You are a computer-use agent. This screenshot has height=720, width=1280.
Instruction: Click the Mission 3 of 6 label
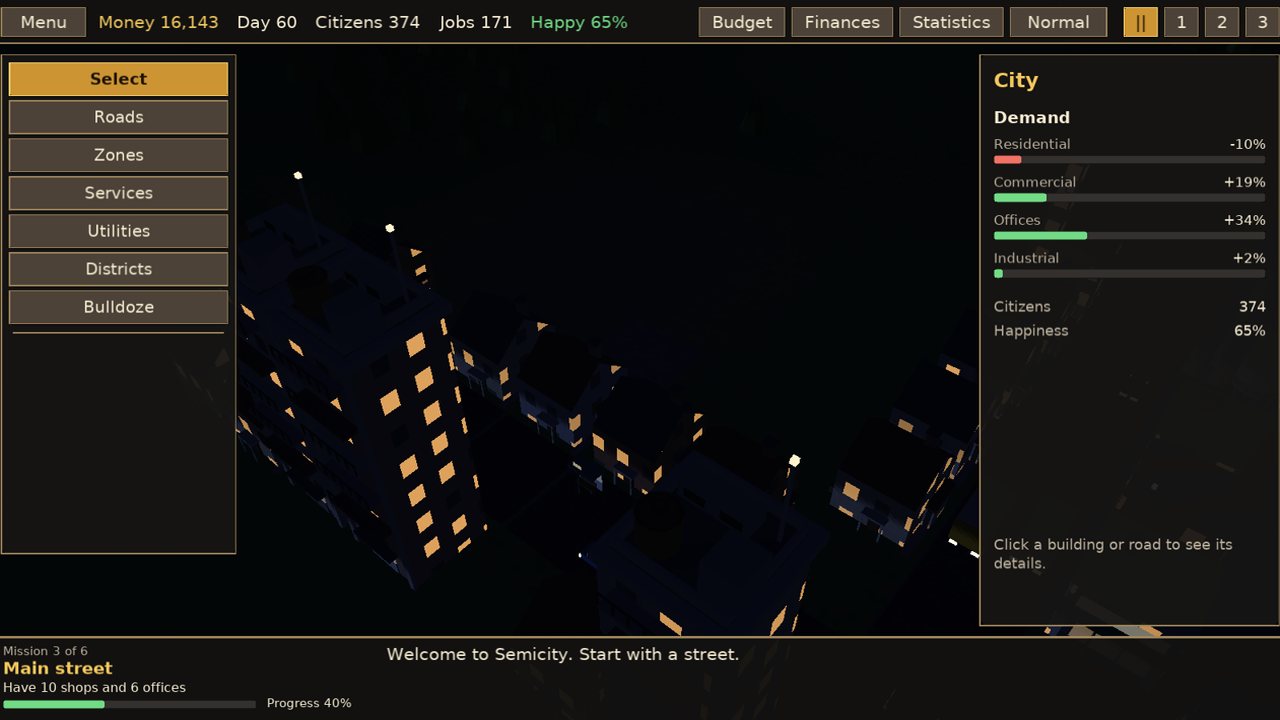pos(45,651)
